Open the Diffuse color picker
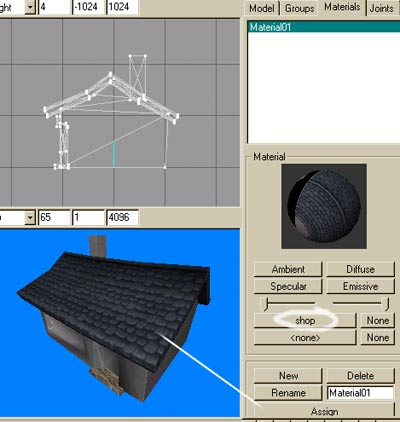400x422 pixels. (x=360, y=269)
